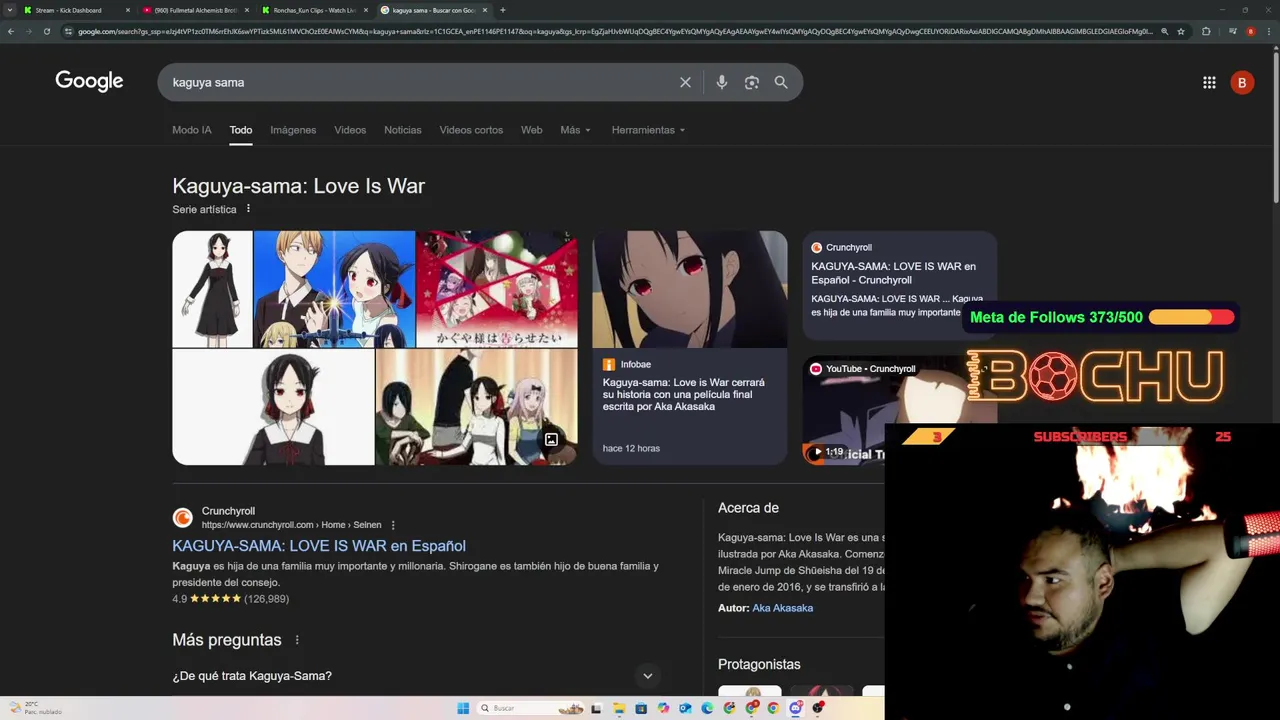Screen dimensions: 1280x720
Task: Click the blonde boy and Kaguya thumbnail
Action: tap(334, 289)
